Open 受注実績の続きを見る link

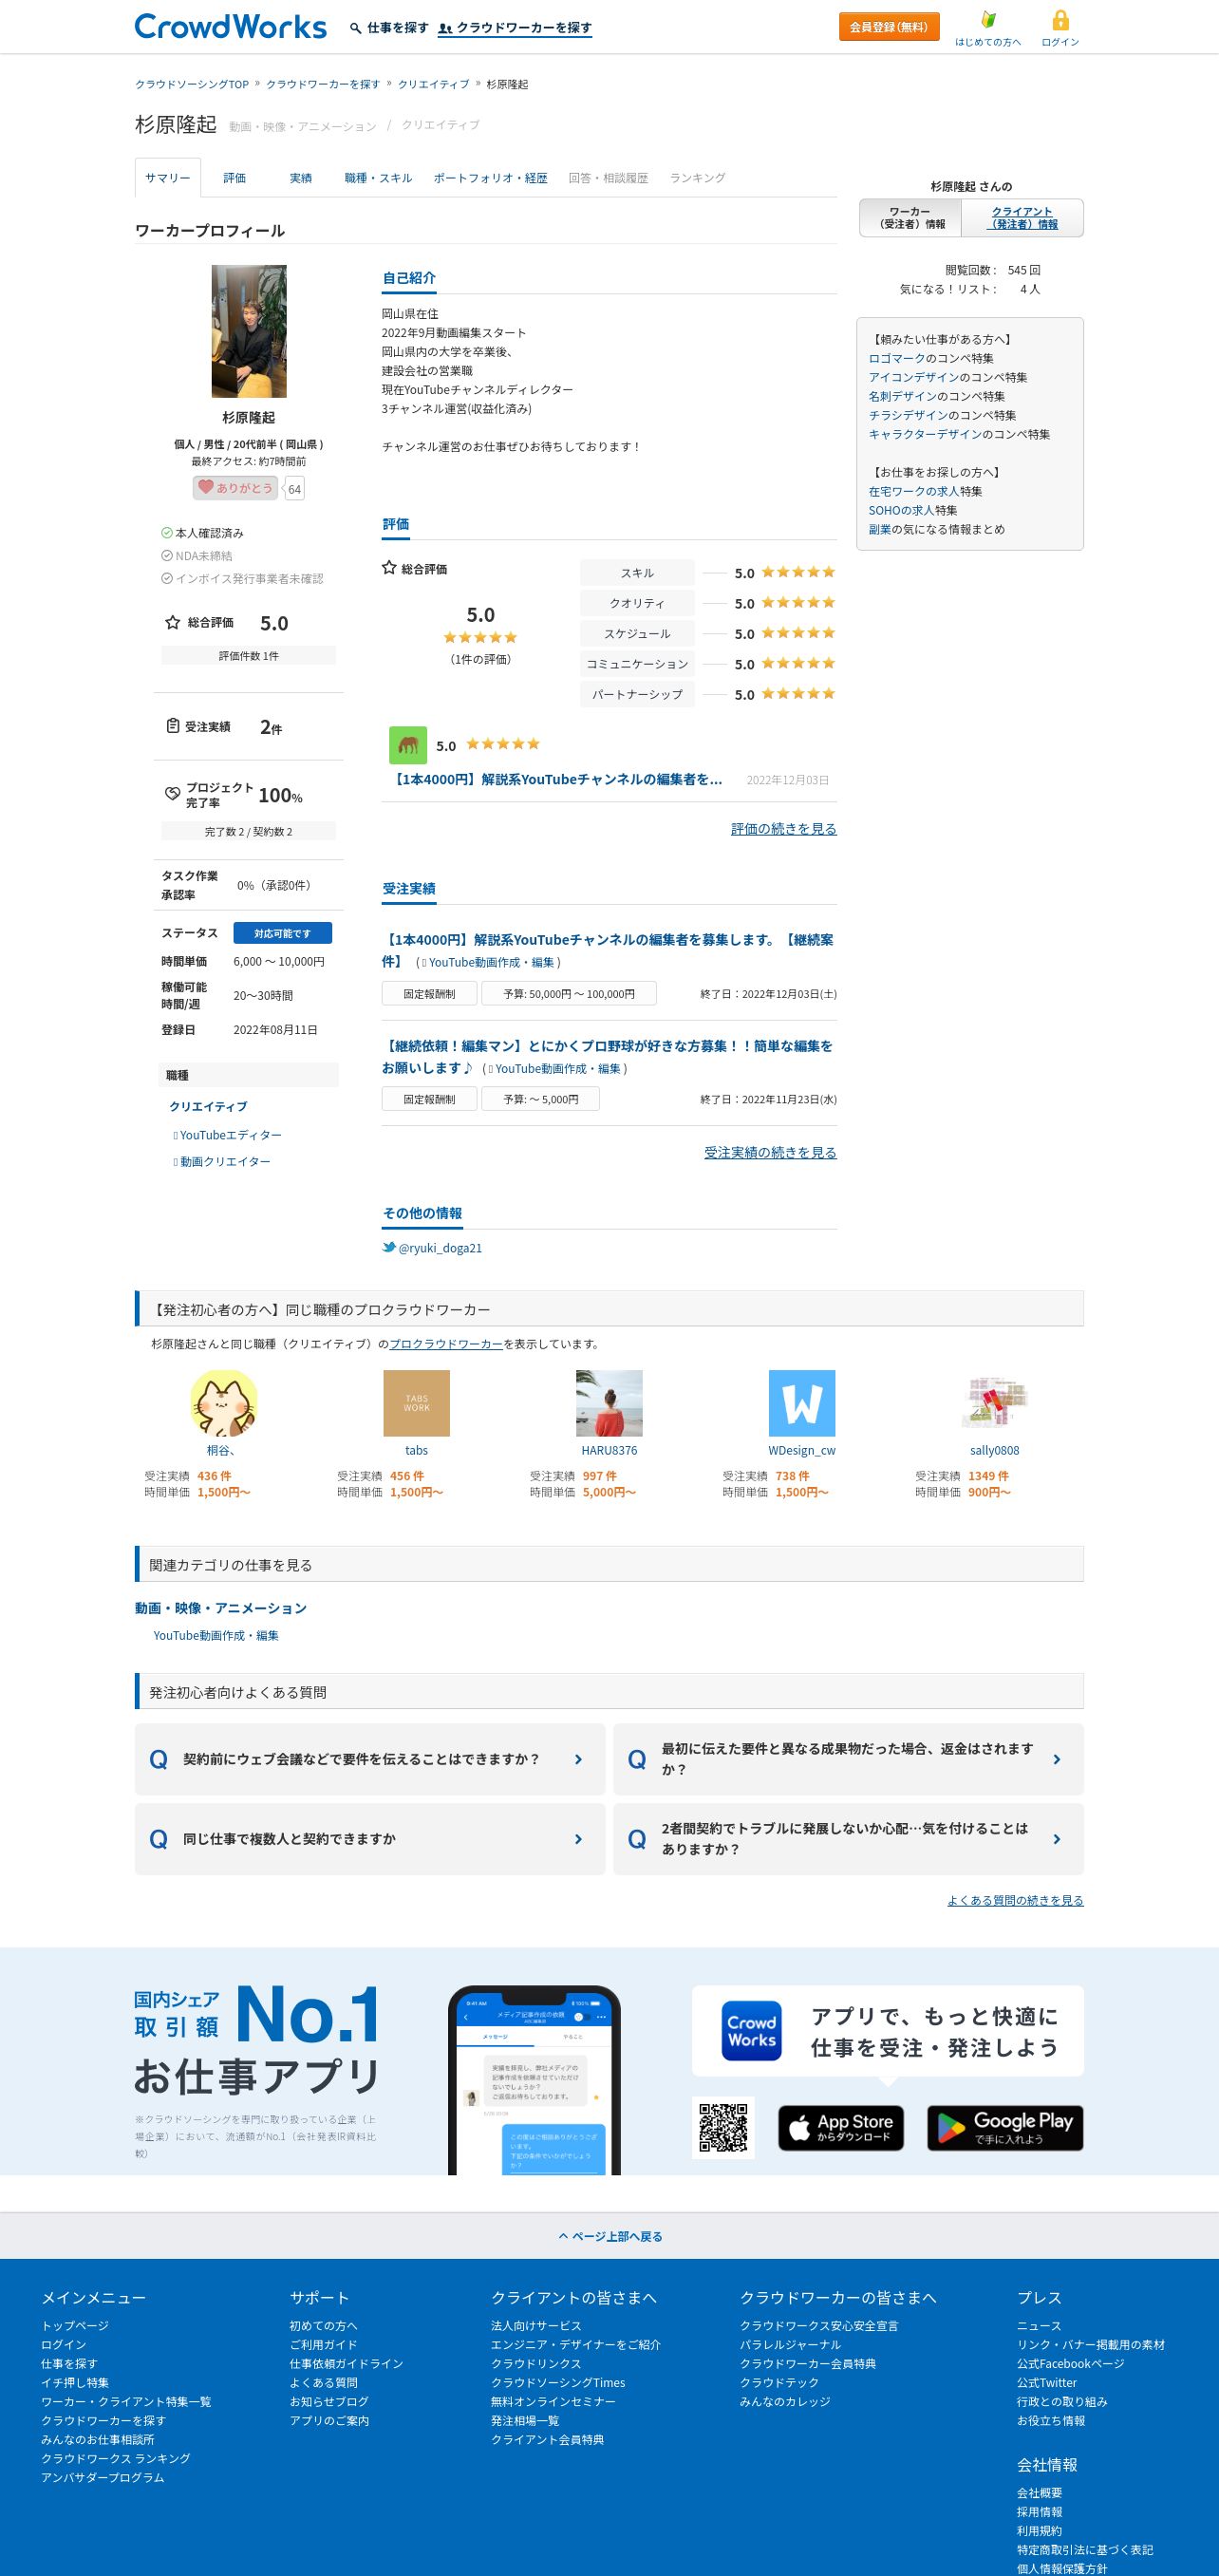click(770, 1153)
